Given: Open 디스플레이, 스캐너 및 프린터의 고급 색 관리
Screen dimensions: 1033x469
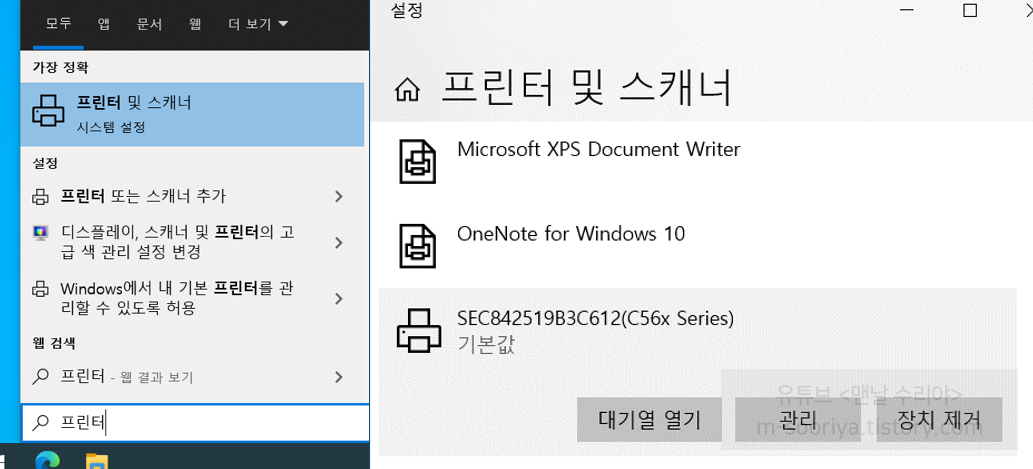Looking at the screenshot, I should [x=192, y=242].
